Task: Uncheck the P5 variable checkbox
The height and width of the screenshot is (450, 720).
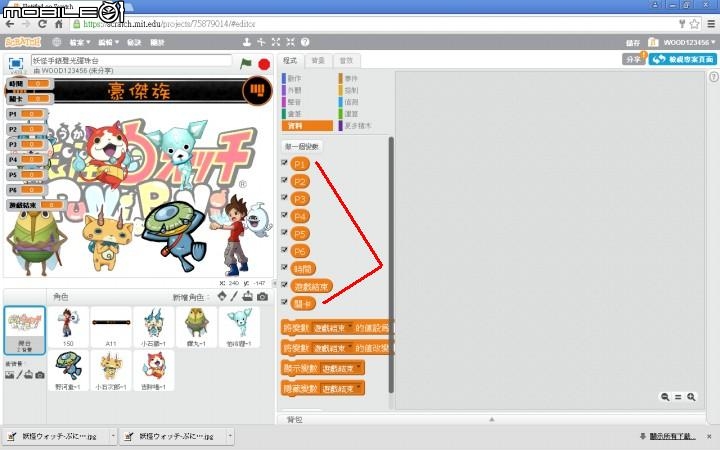Action: pyautogui.click(x=284, y=232)
